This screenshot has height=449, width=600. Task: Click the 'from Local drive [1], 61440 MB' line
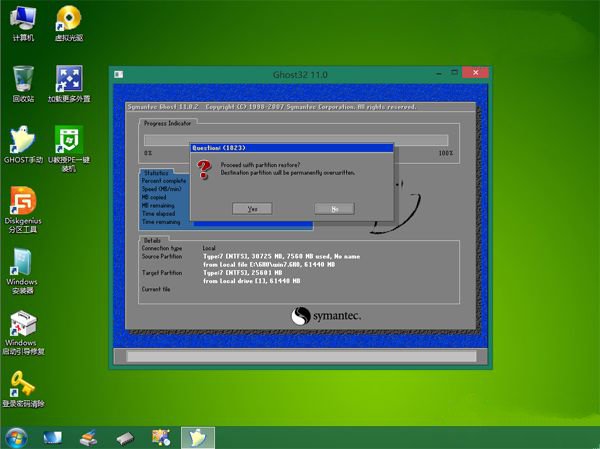pyautogui.click(x=251, y=281)
